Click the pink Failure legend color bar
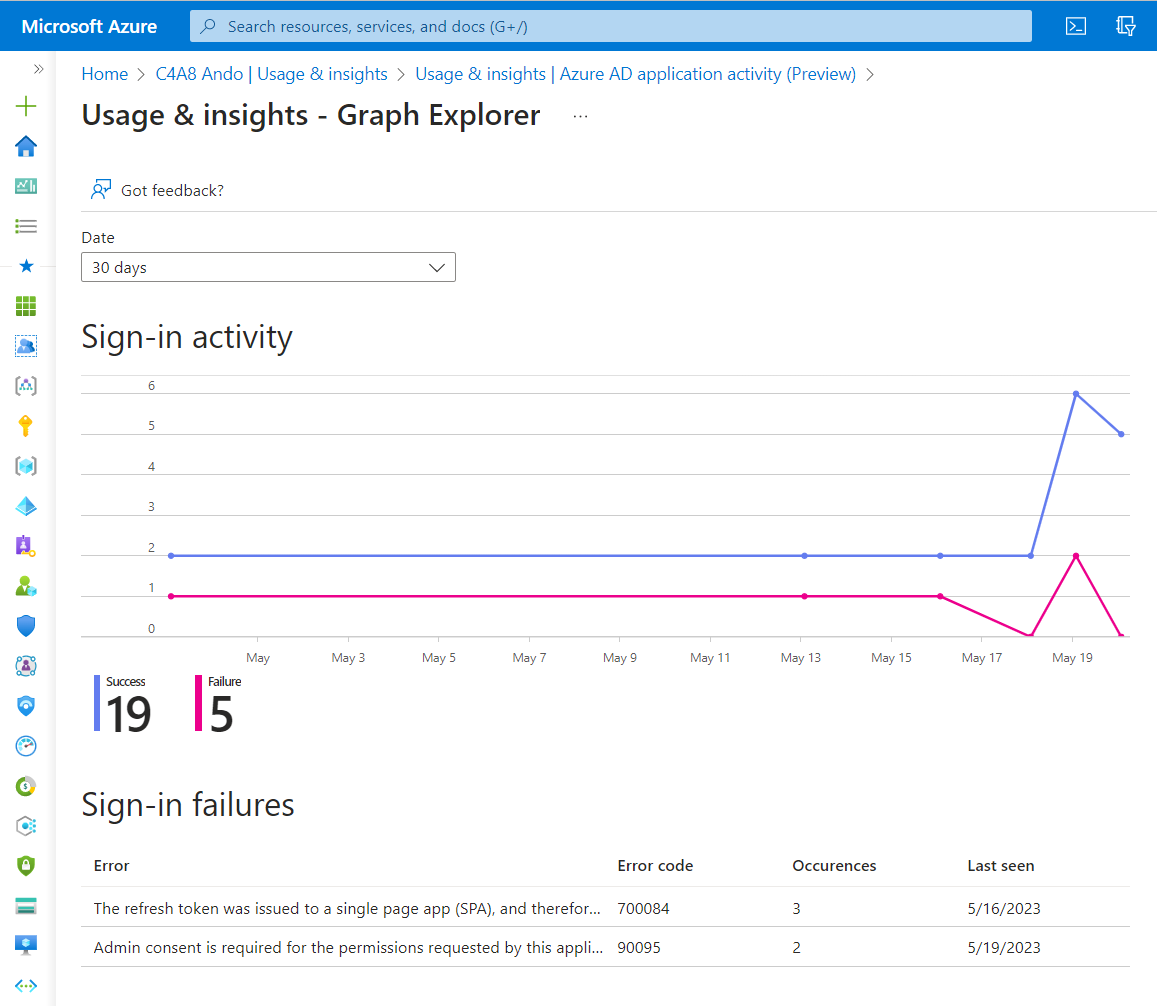 point(198,703)
